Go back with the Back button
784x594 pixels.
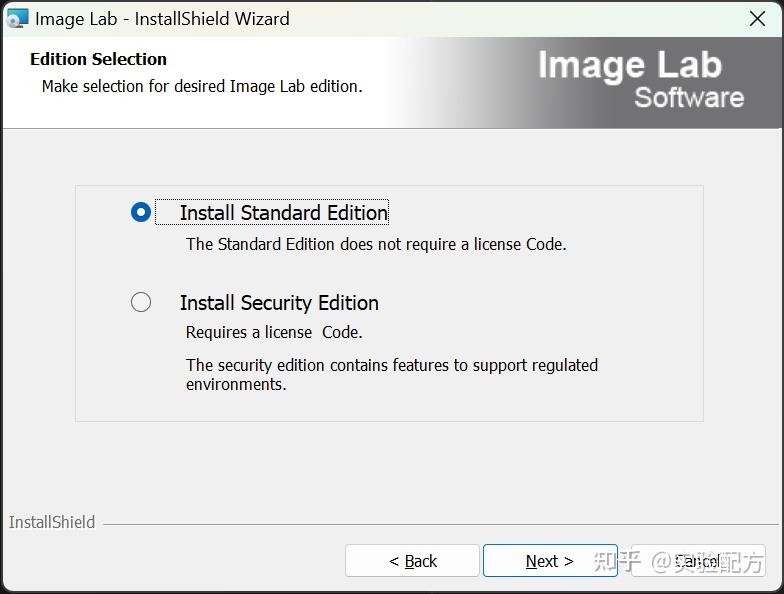point(413,561)
